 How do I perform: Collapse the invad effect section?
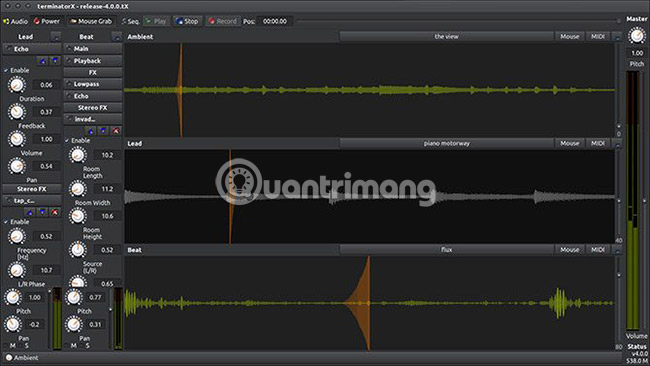(x=93, y=119)
